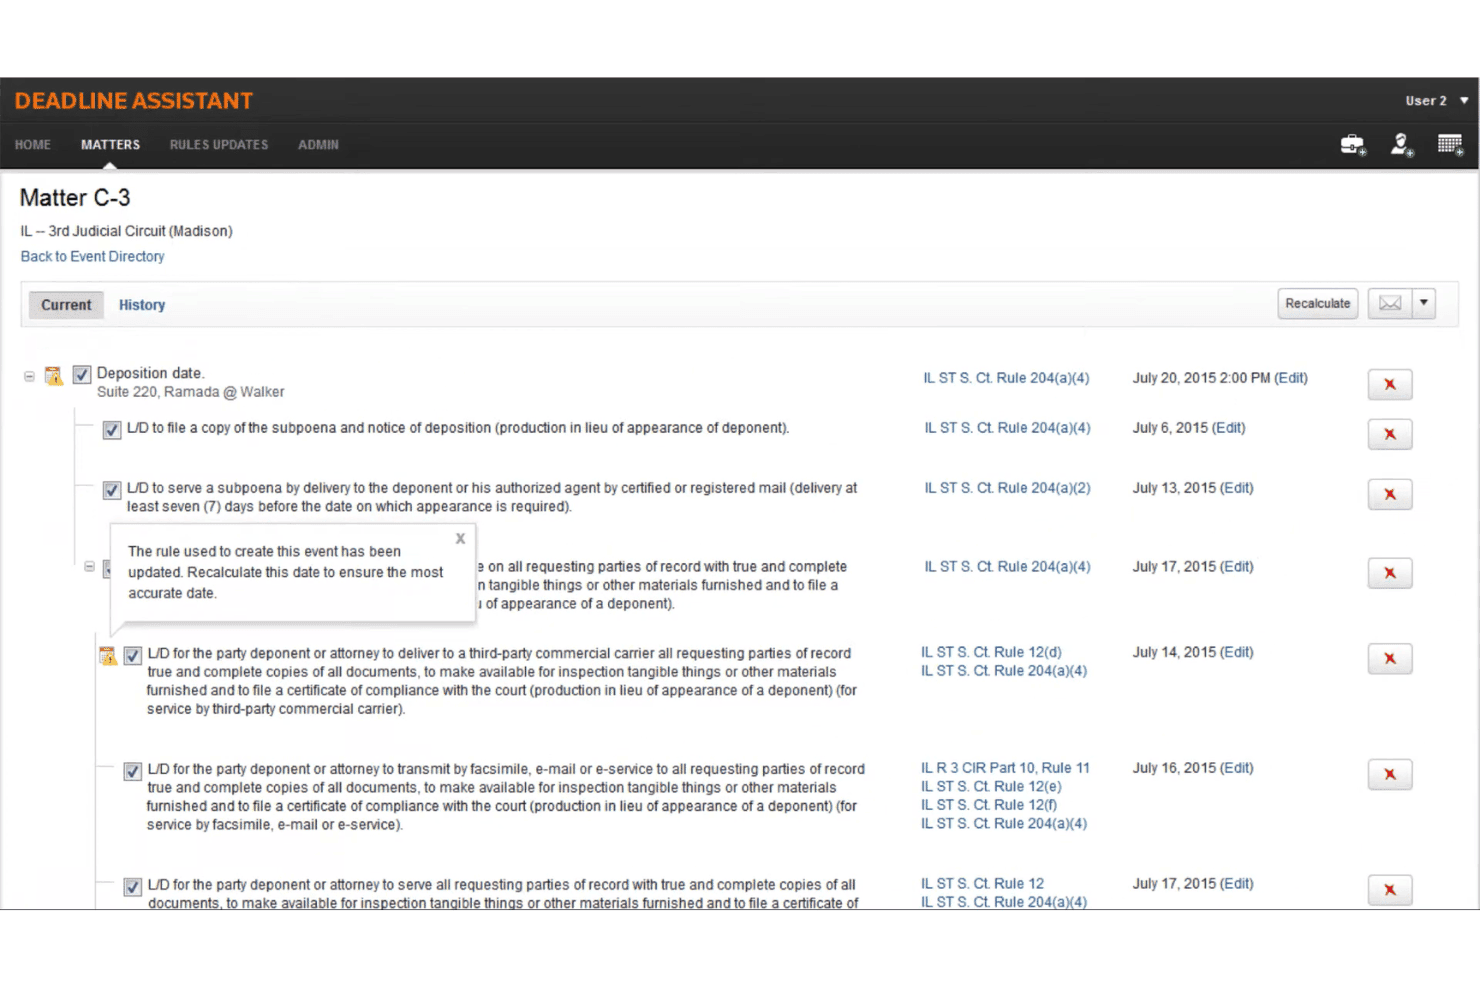Go to the HOME menu
Image resolution: width=1480 pixels, height=987 pixels.
click(33, 145)
